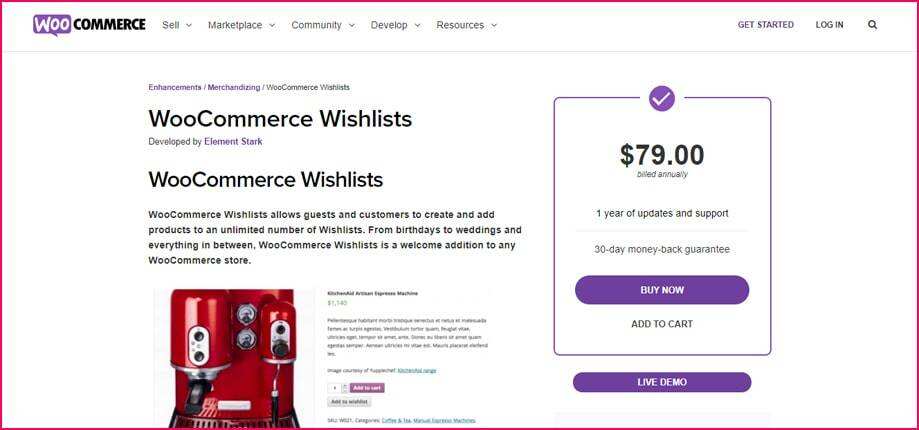
Task: Click the GET STARTED link
Action: pyautogui.click(x=765, y=25)
